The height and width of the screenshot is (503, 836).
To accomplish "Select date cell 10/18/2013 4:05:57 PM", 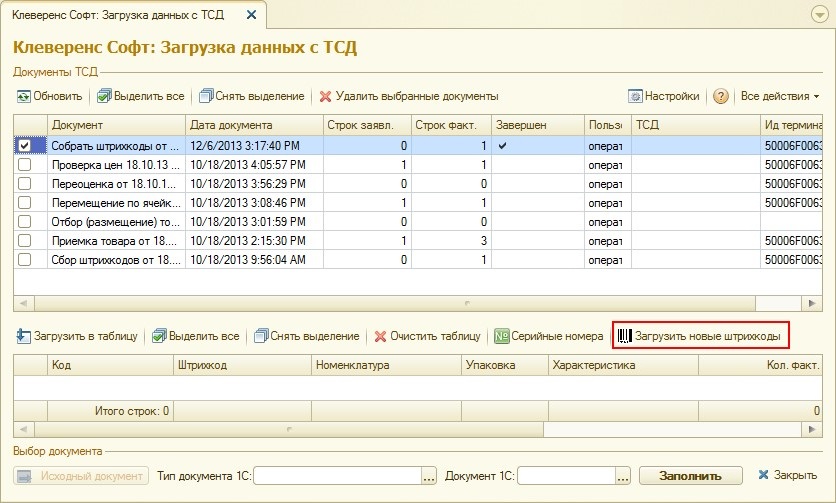I will (254, 165).
